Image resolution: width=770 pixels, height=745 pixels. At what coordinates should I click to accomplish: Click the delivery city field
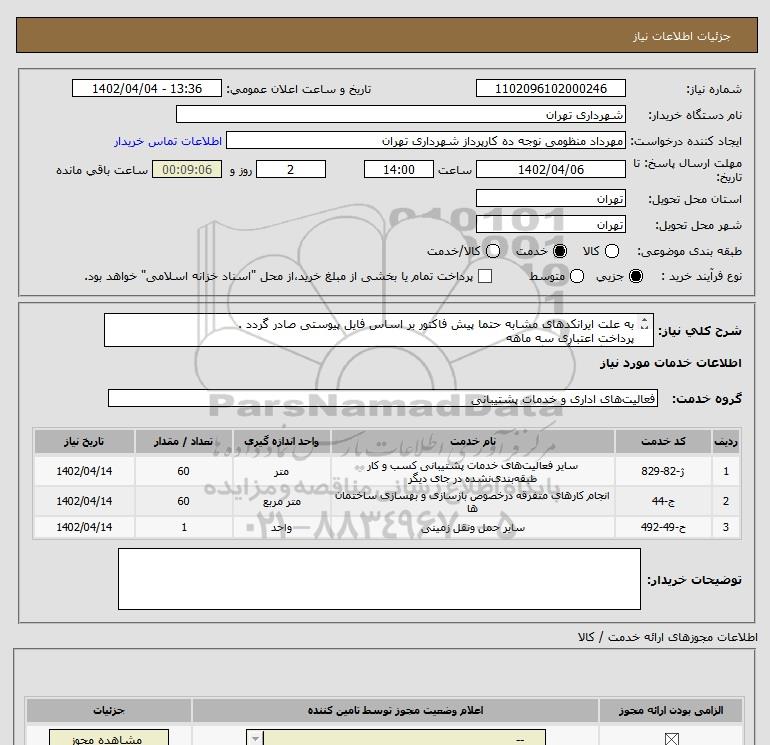pyautogui.click(x=550, y=224)
